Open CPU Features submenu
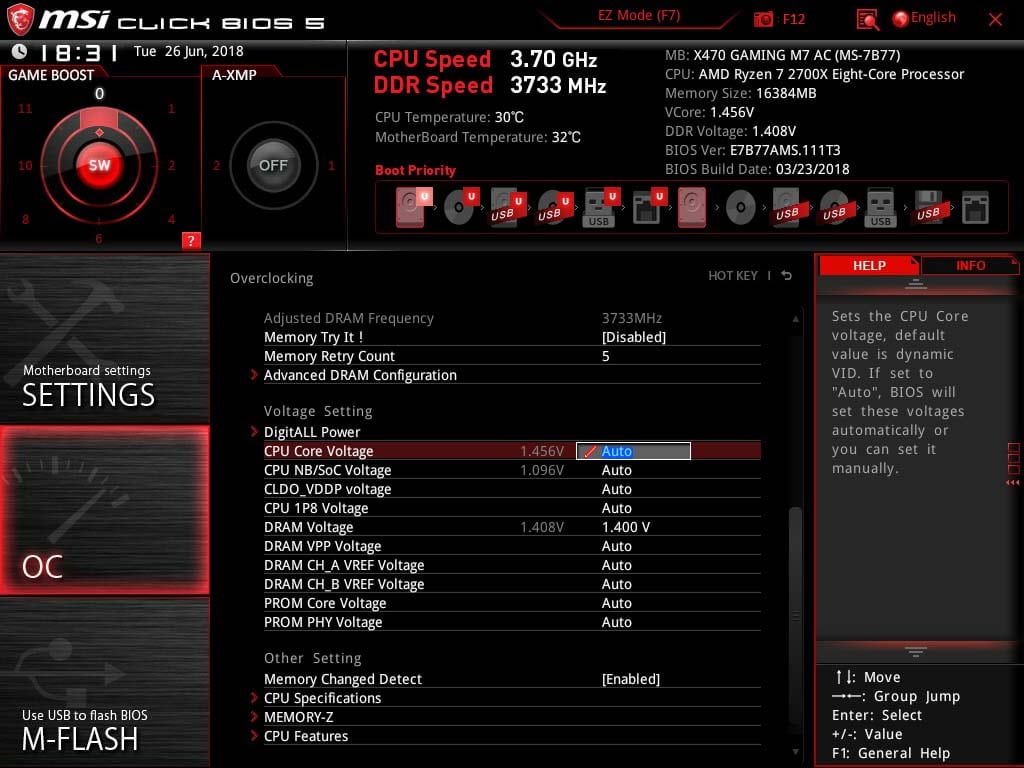 306,736
